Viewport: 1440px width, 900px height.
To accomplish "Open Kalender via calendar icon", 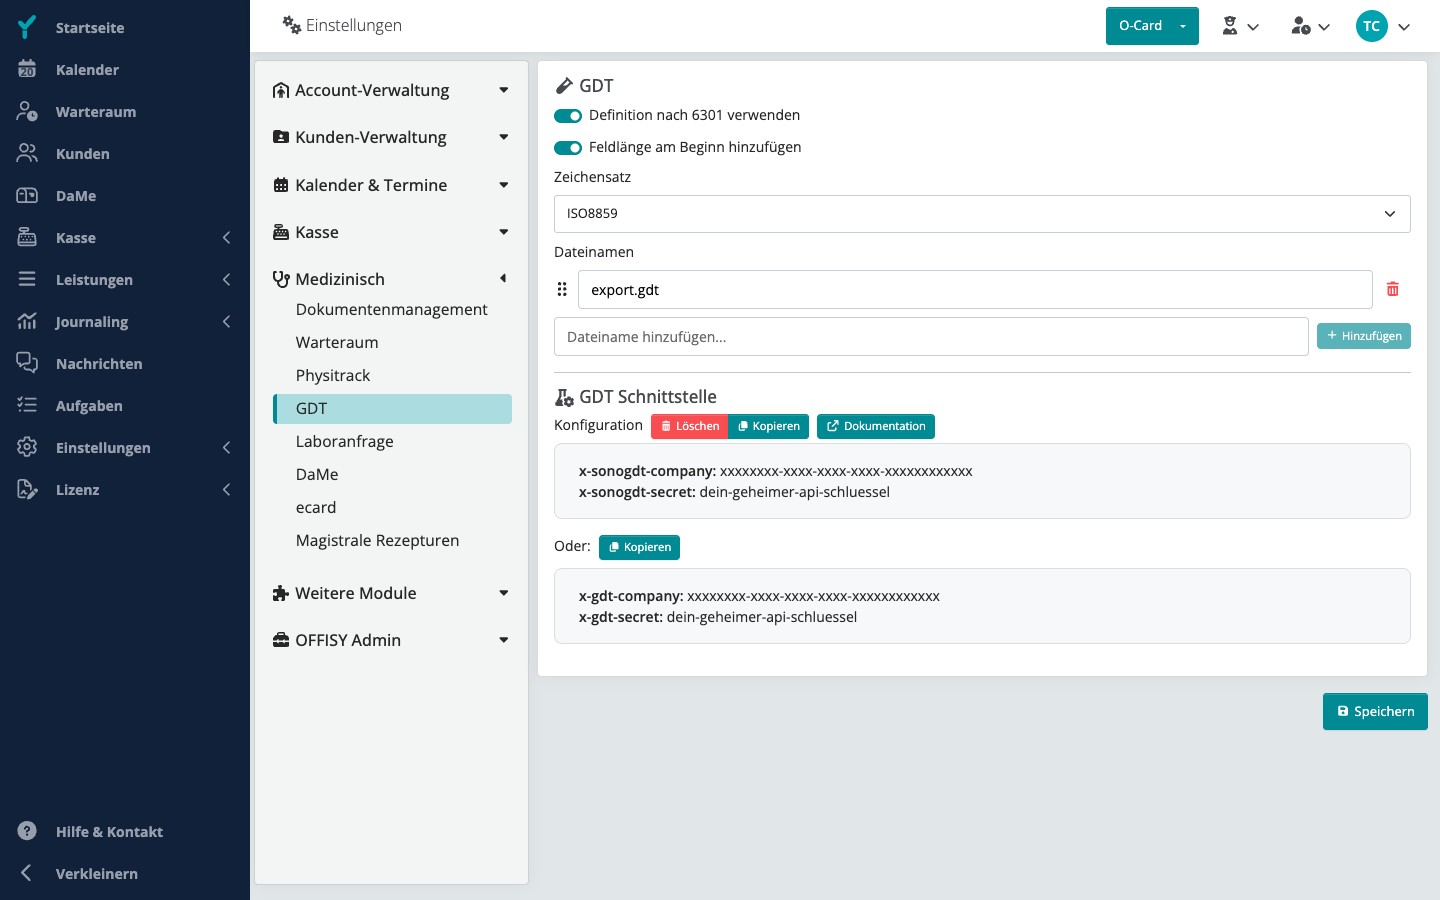I will pos(27,69).
